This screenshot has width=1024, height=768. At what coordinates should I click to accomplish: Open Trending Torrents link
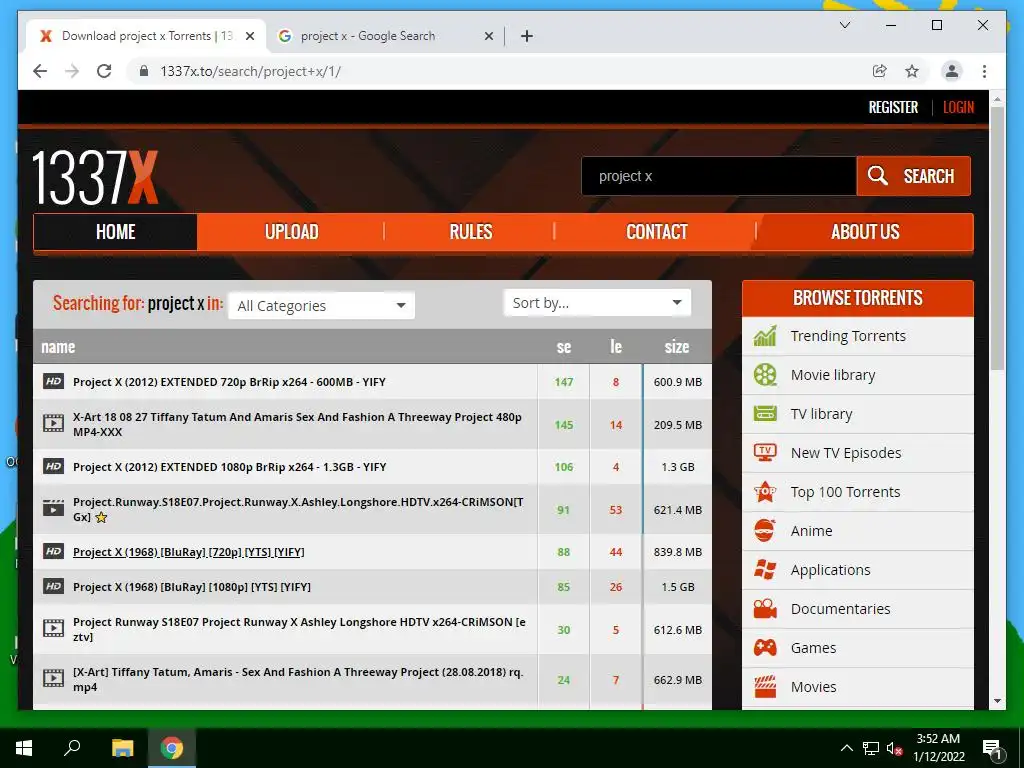pyautogui.click(x=848, y=336)
